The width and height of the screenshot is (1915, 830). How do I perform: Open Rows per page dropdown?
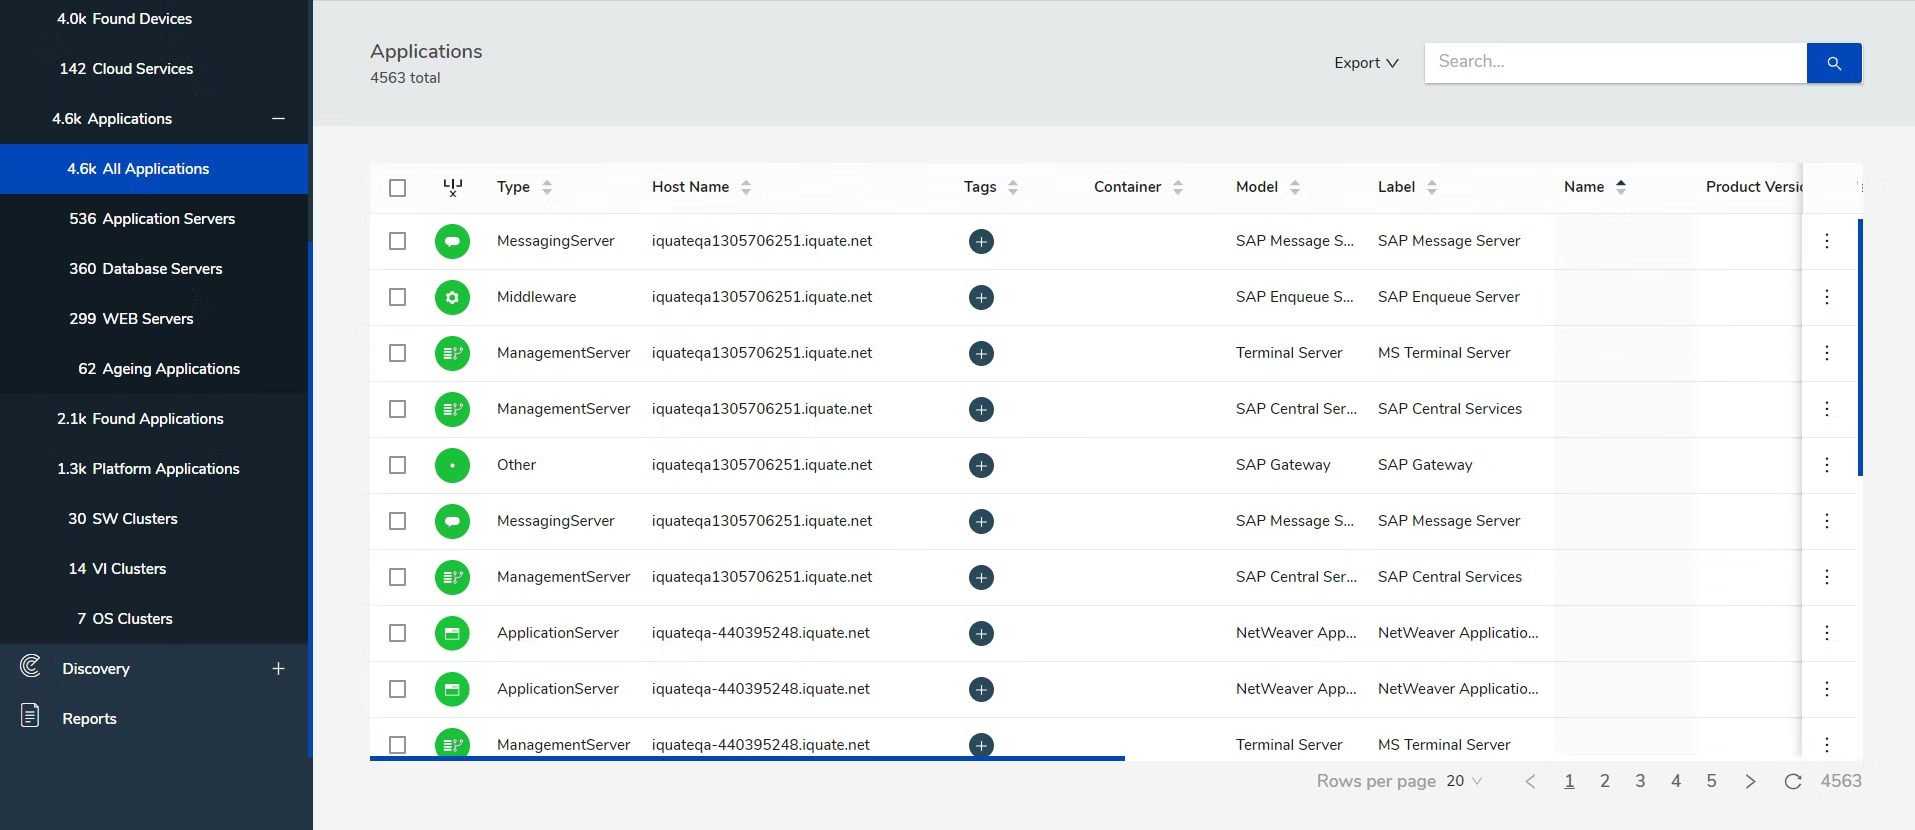point(1464,781)
